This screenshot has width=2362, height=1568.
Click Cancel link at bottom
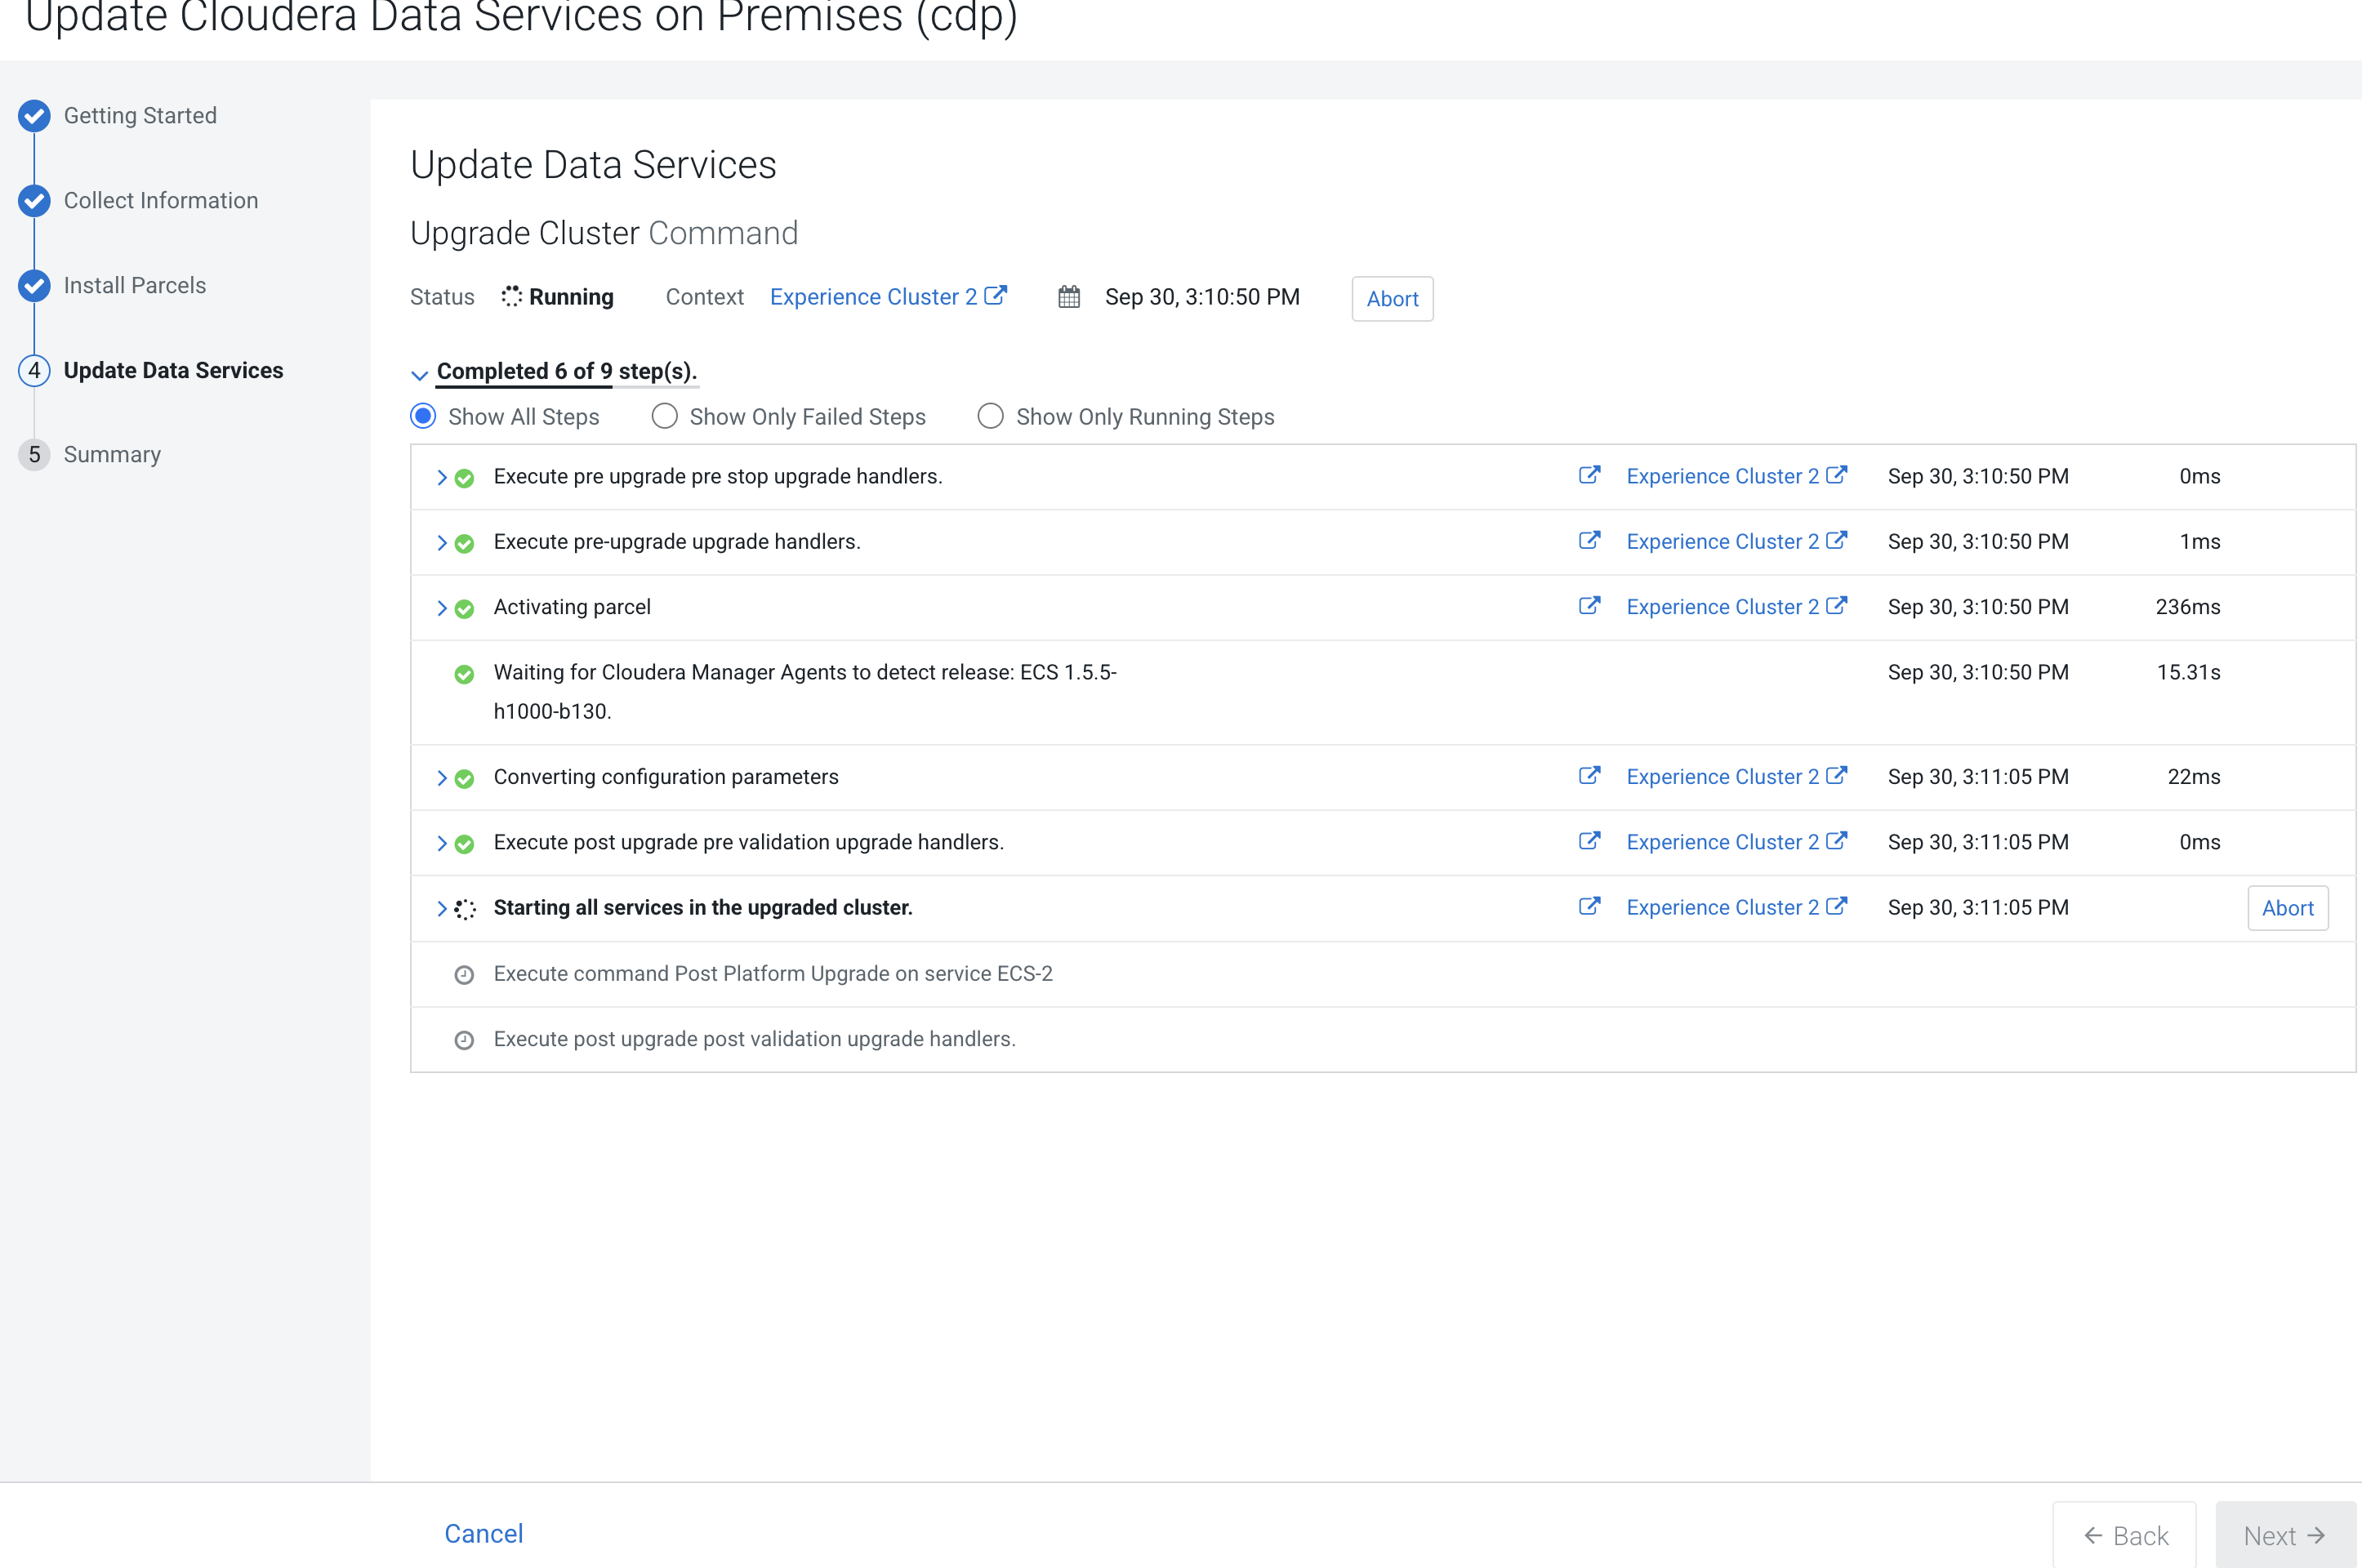point(483,1534)
